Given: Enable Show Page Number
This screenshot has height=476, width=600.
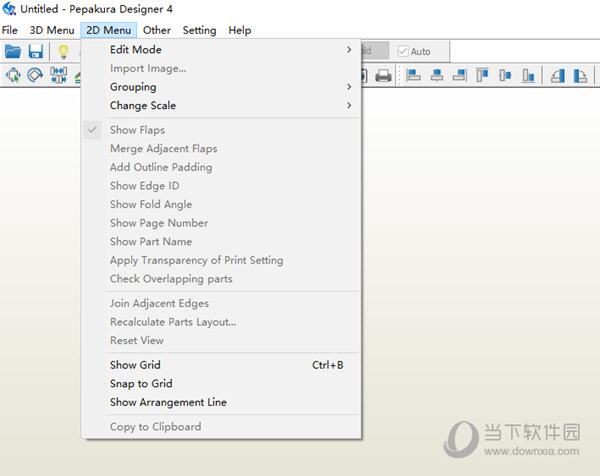Looking at the screenshot, I should pos(221,223).
